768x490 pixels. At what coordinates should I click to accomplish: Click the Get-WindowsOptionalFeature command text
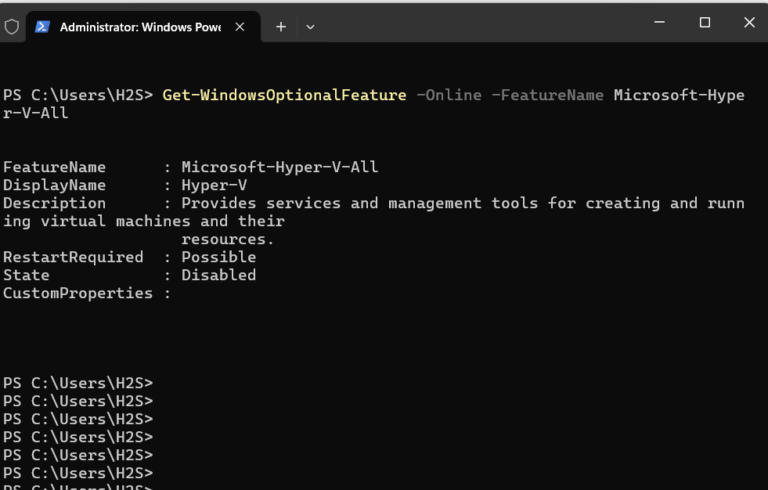pyautogui.click(x=284, y=95)
